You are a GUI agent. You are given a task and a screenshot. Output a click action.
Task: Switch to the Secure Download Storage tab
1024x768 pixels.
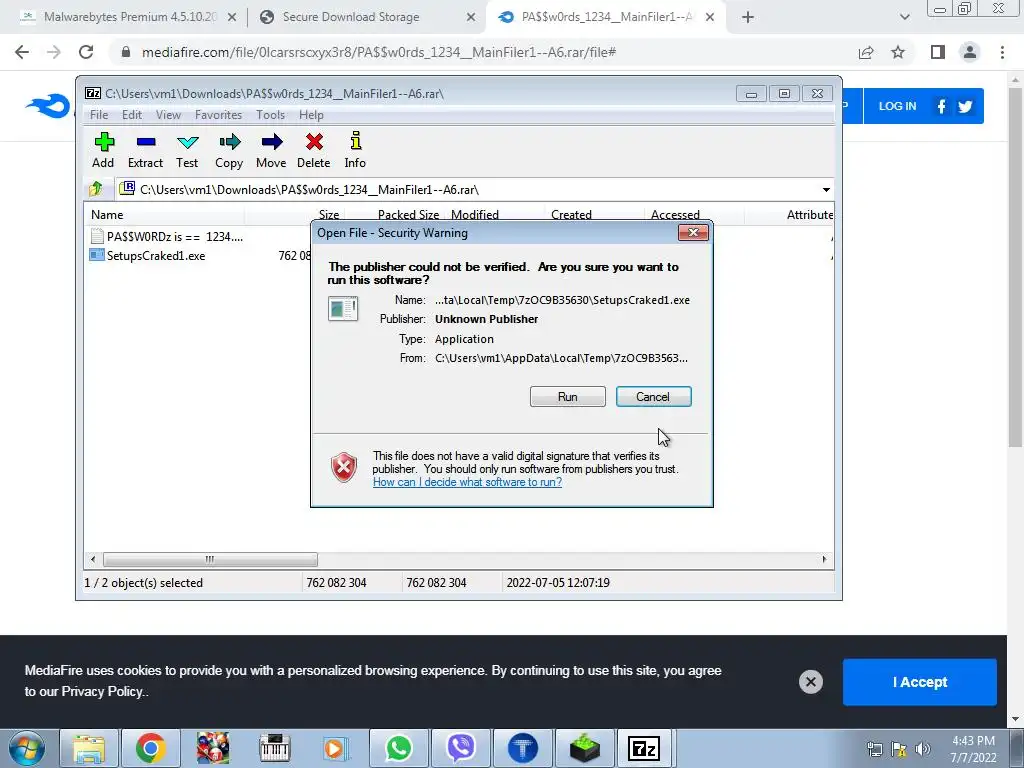[x=351, y=17]
